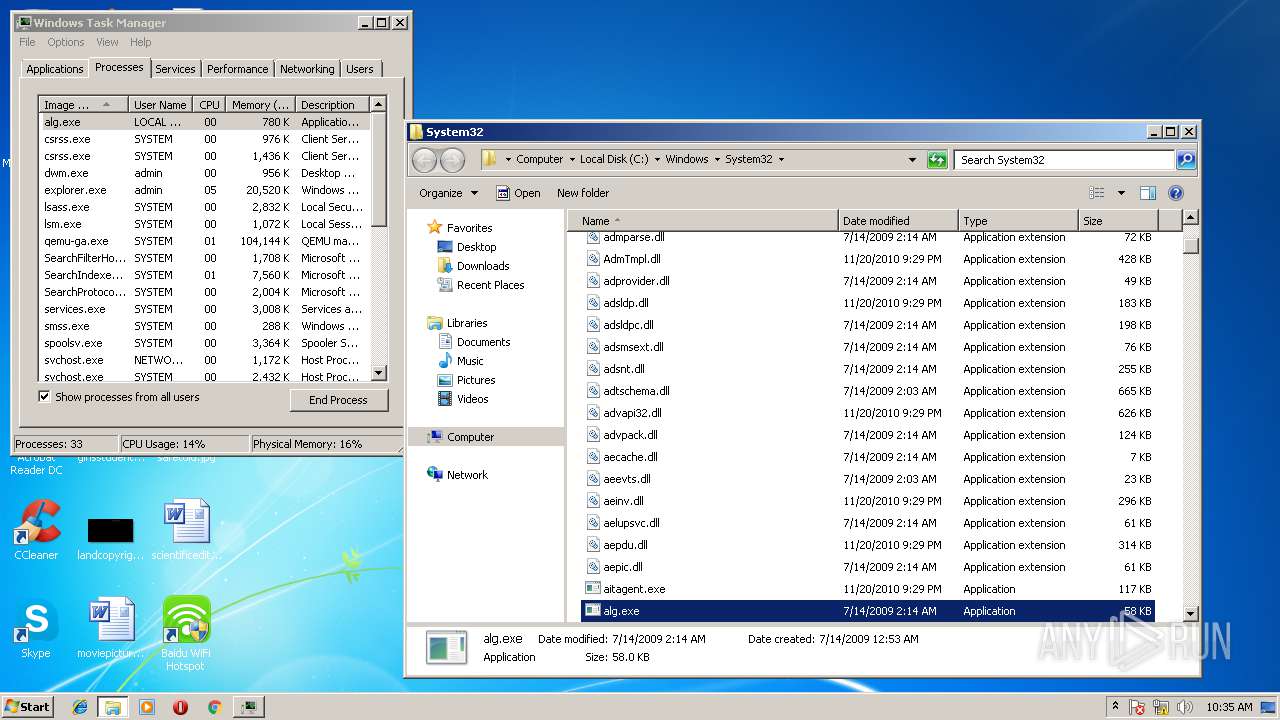Open Explorer help question mark icon

(x=1176, y=193)
